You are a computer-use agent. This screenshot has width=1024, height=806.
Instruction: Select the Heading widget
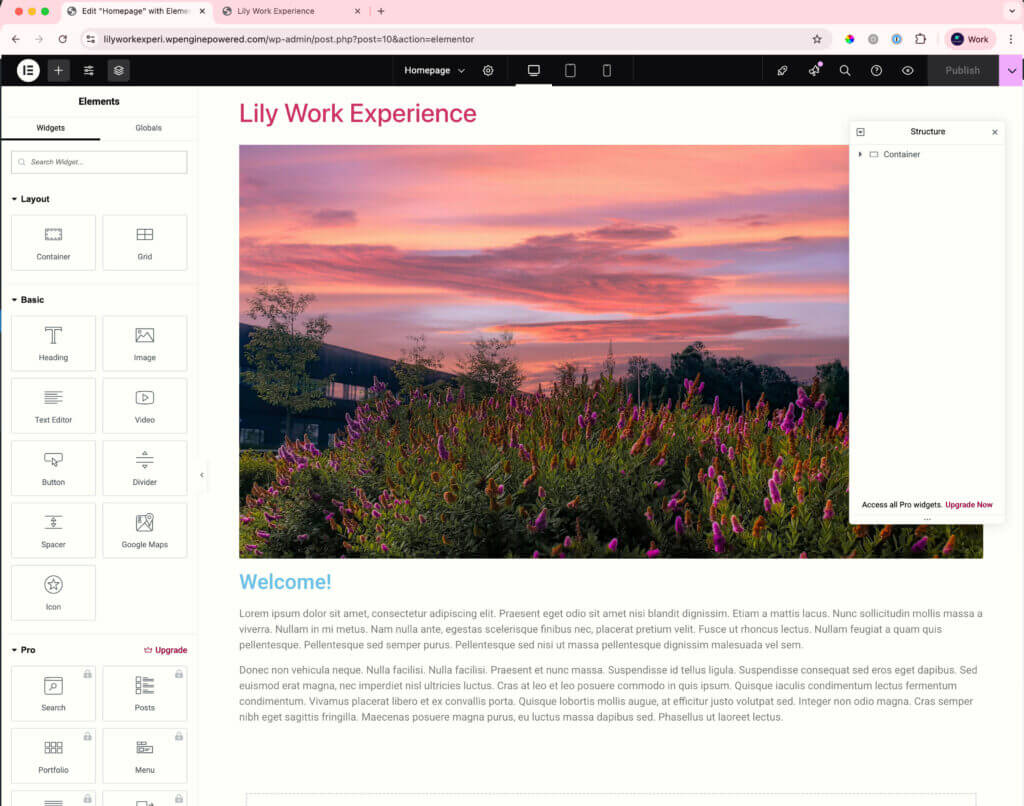click(54, 344)
